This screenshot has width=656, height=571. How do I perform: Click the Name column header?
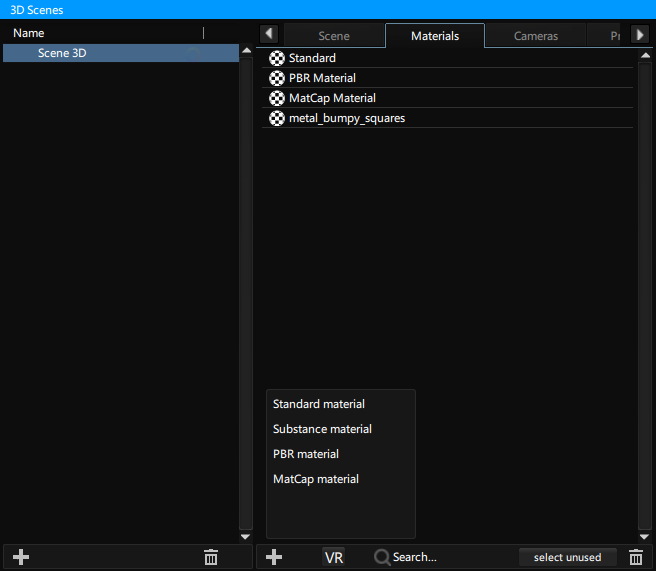pos(28,33)
